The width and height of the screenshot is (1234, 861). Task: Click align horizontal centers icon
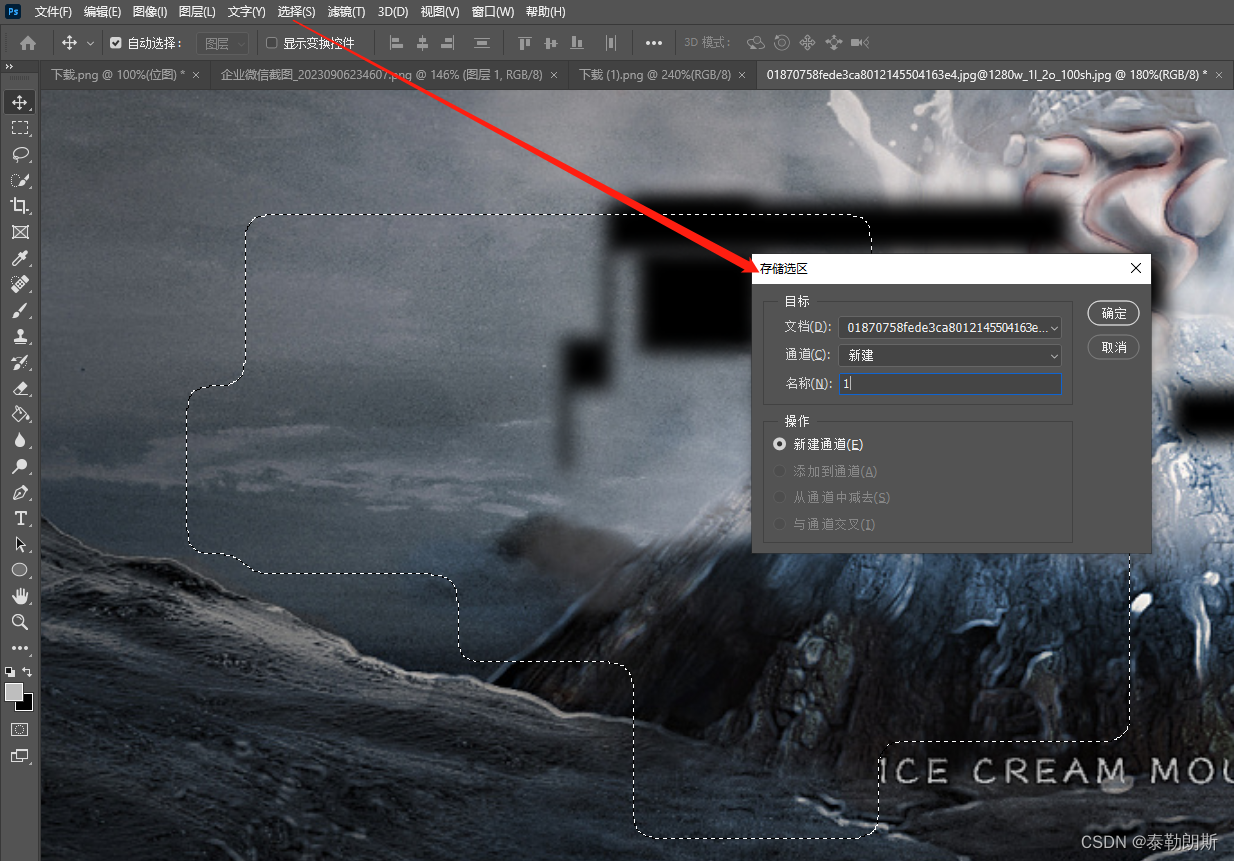422,43
